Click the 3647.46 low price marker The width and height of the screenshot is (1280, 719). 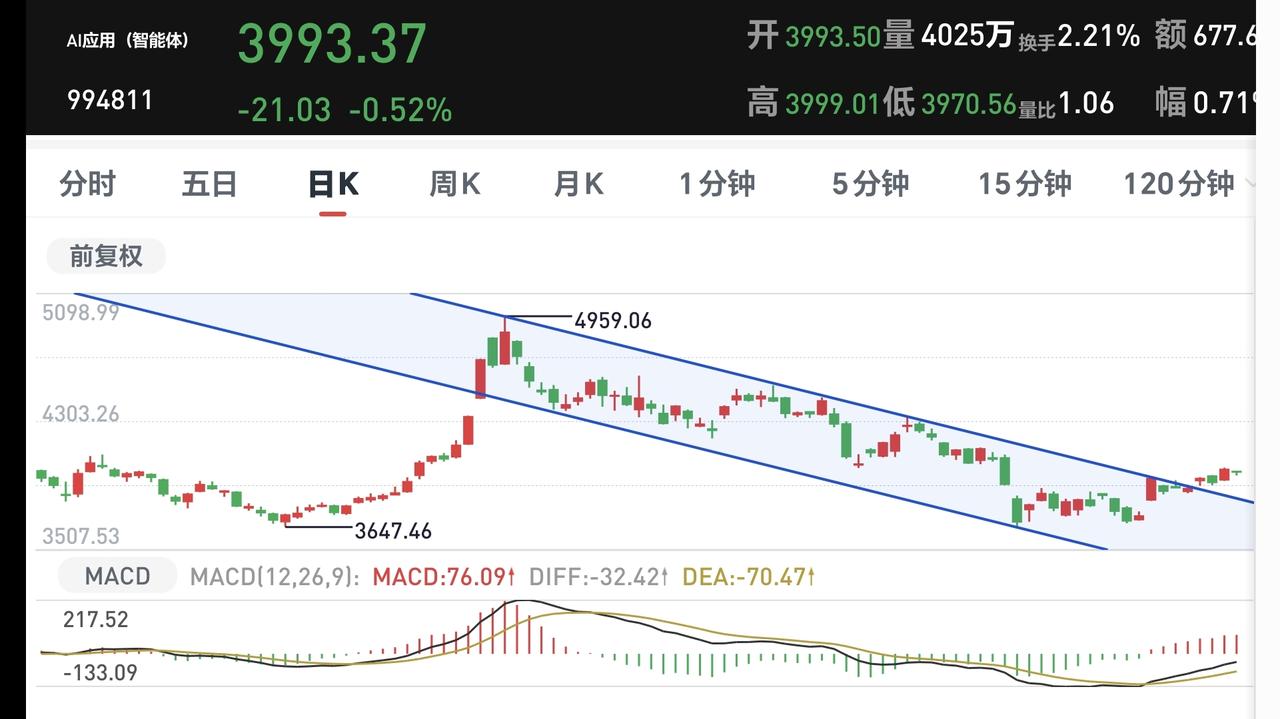pyautogui.click(x=394, y=531)
